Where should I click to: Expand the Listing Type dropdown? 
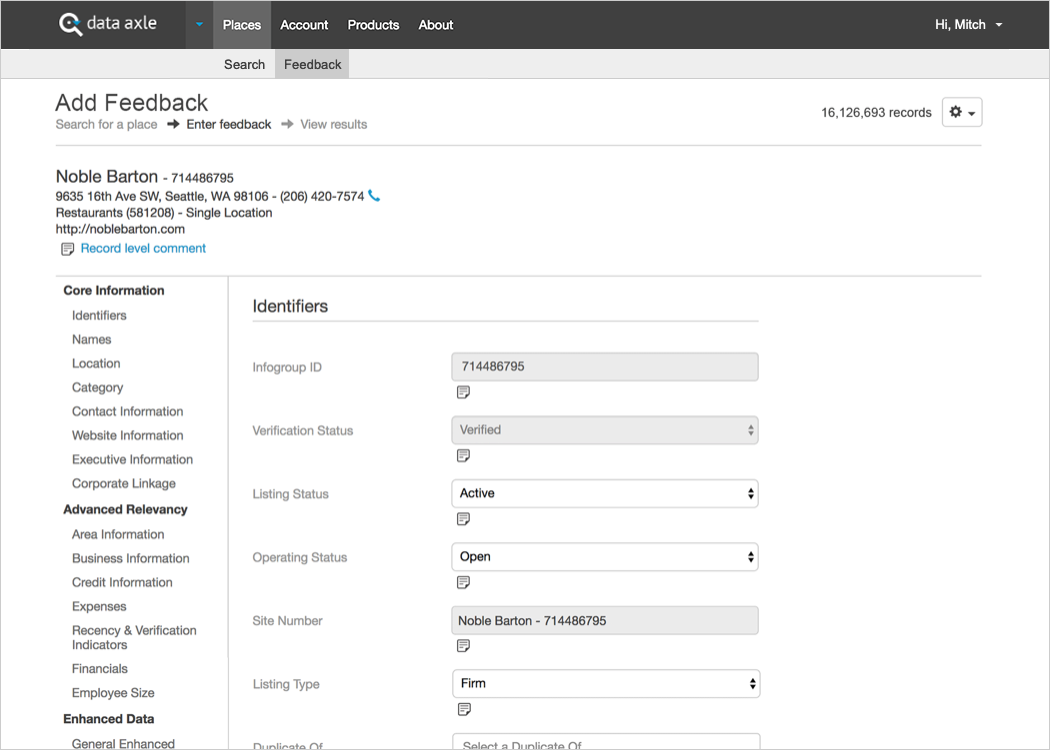[605, 684]
